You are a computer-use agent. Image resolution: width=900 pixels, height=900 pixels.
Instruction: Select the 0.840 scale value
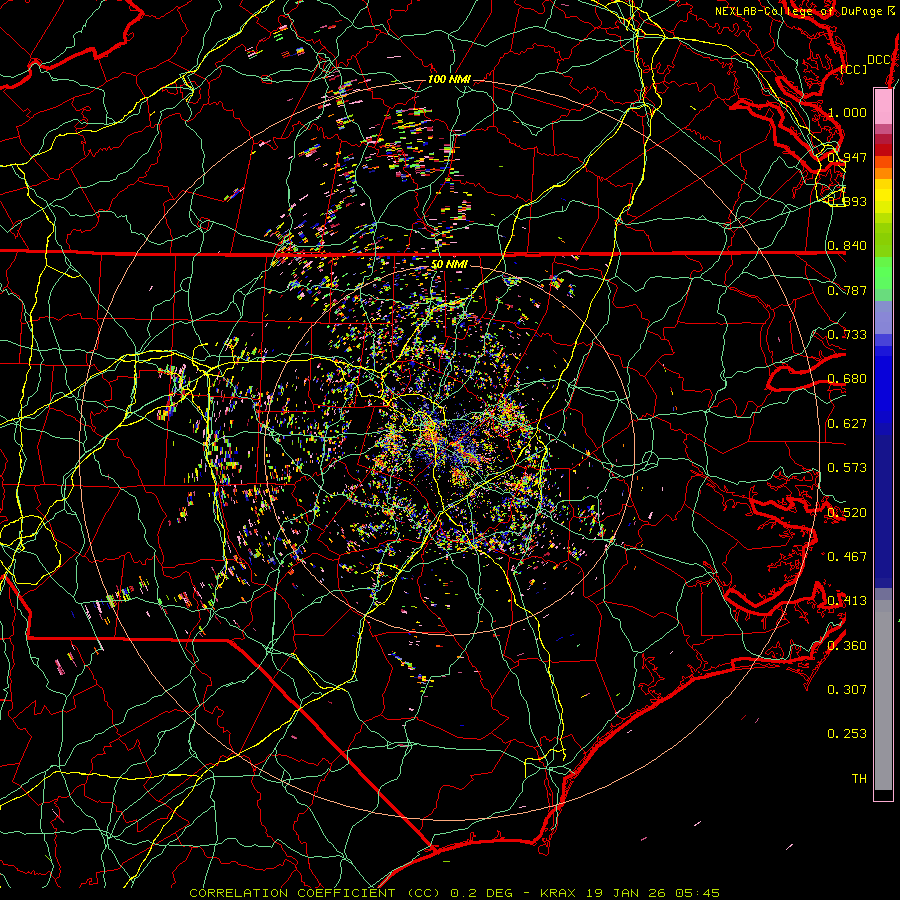pyautogui.click(x=847, y=246)
